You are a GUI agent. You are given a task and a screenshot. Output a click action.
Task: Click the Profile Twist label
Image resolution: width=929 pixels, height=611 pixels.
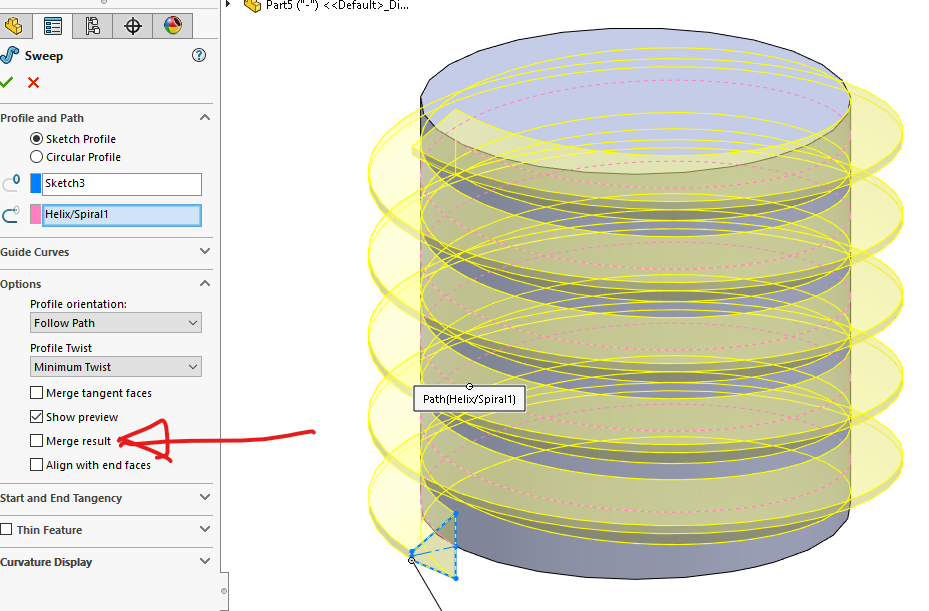pyautogui.click(x=61, y=348)
